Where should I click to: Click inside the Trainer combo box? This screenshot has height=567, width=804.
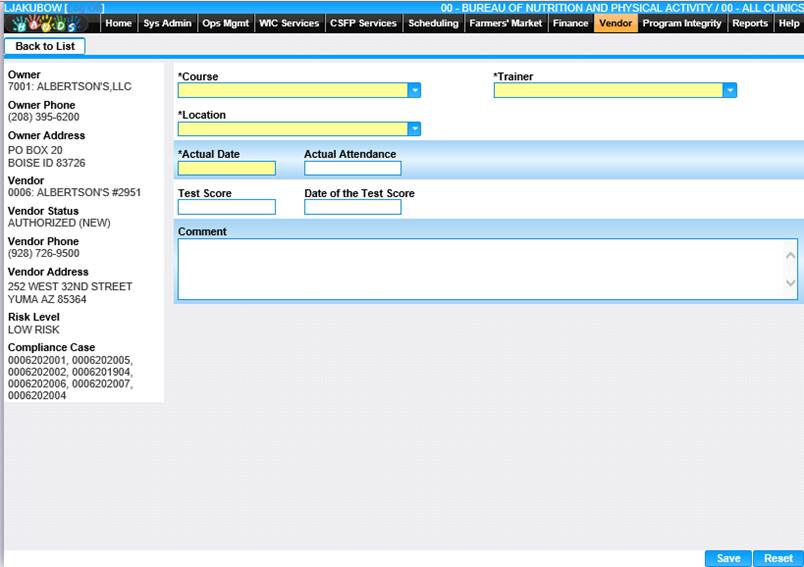pyautogui.click(x=609, y=90)
